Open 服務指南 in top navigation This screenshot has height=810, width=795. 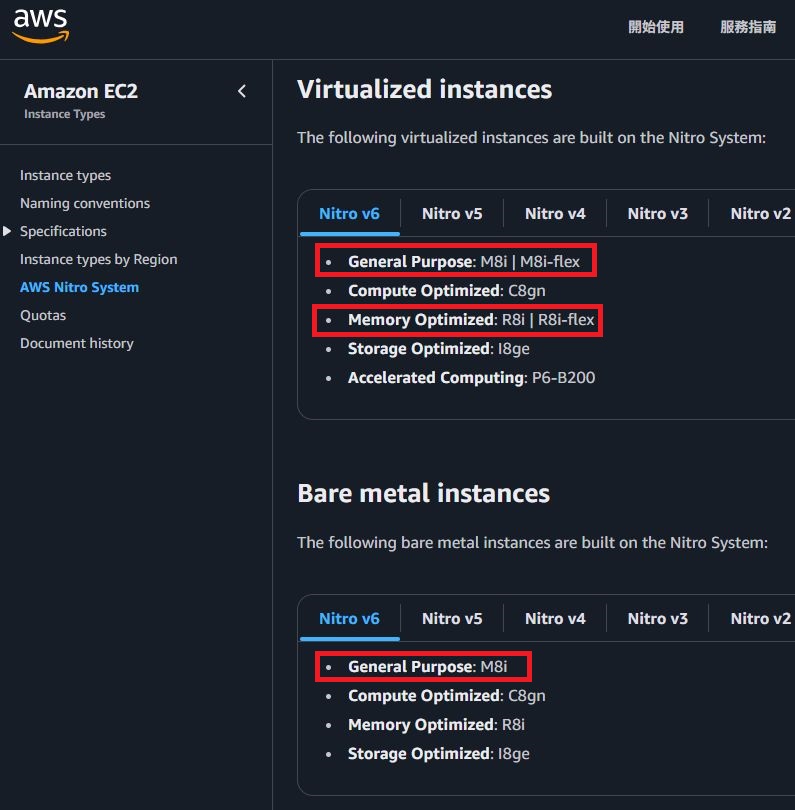point(748,27)
